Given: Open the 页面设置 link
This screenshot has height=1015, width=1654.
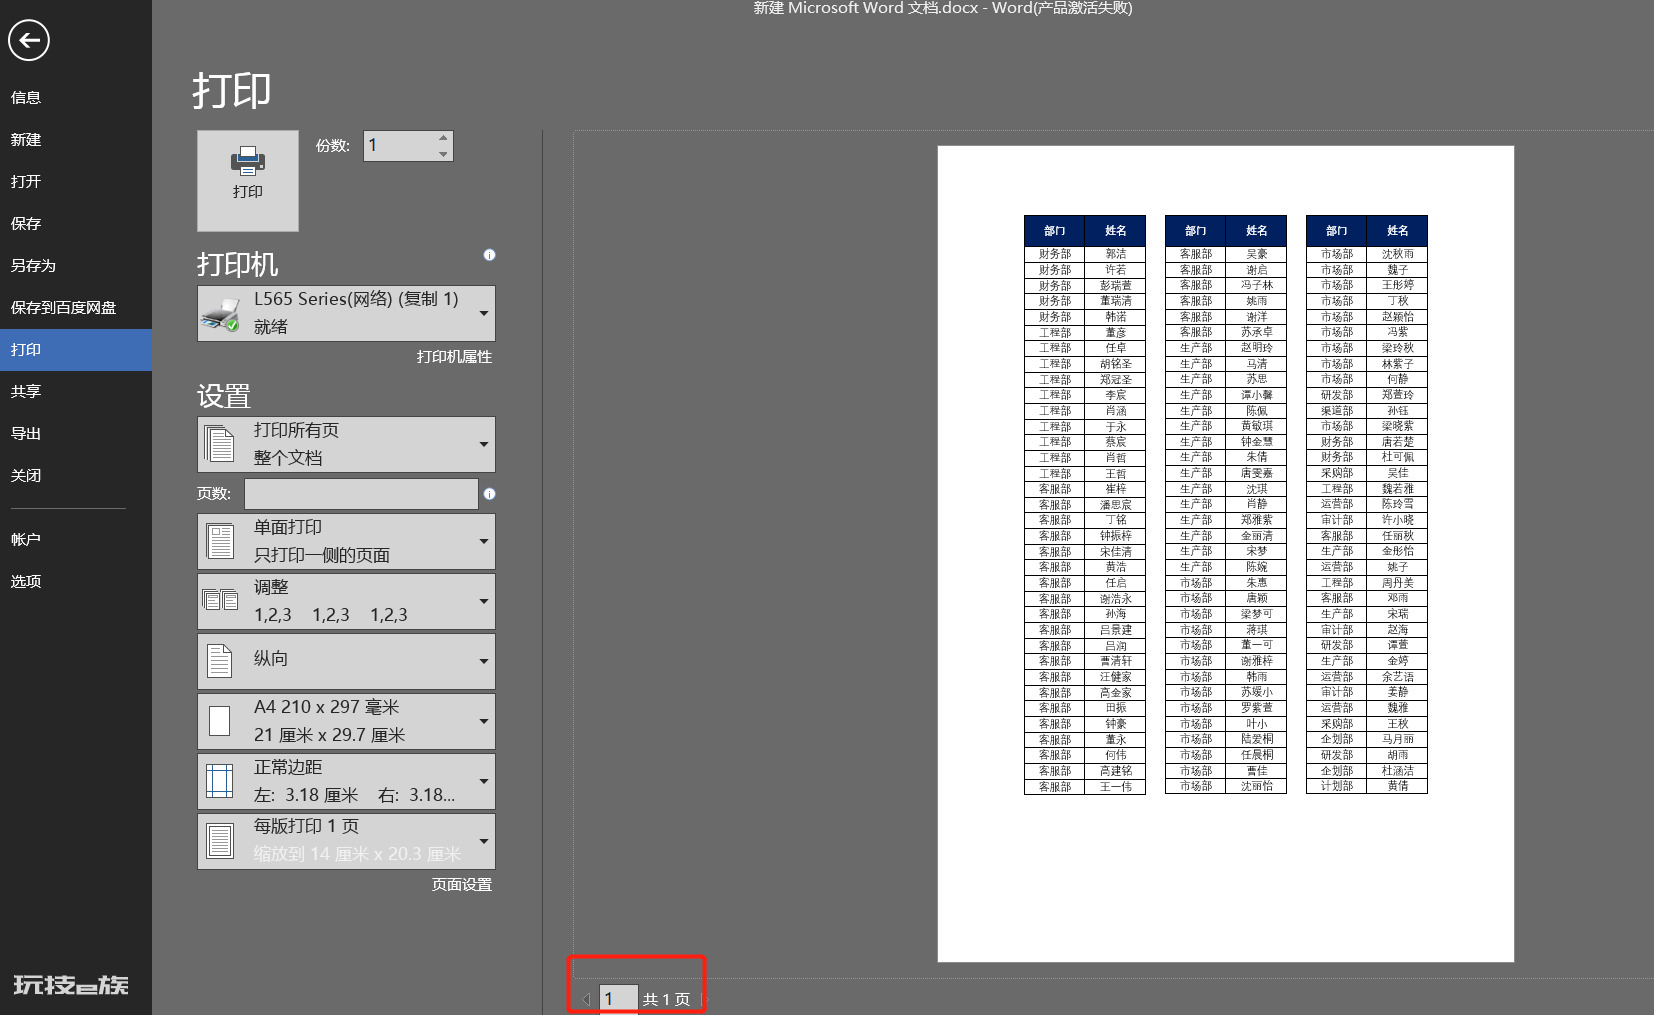Looking at the screenshot, I should tap(462, 885).
